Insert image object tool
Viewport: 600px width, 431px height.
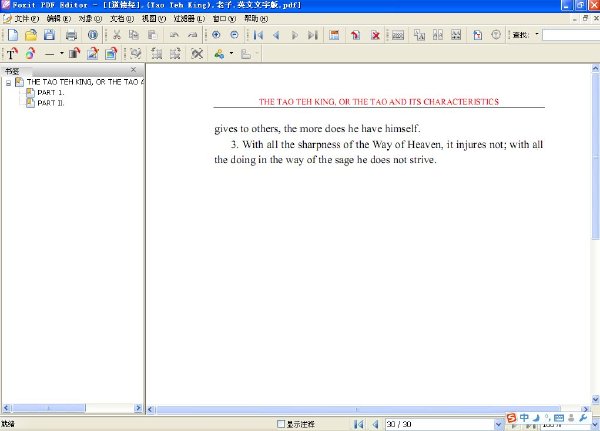click(93, 54)
